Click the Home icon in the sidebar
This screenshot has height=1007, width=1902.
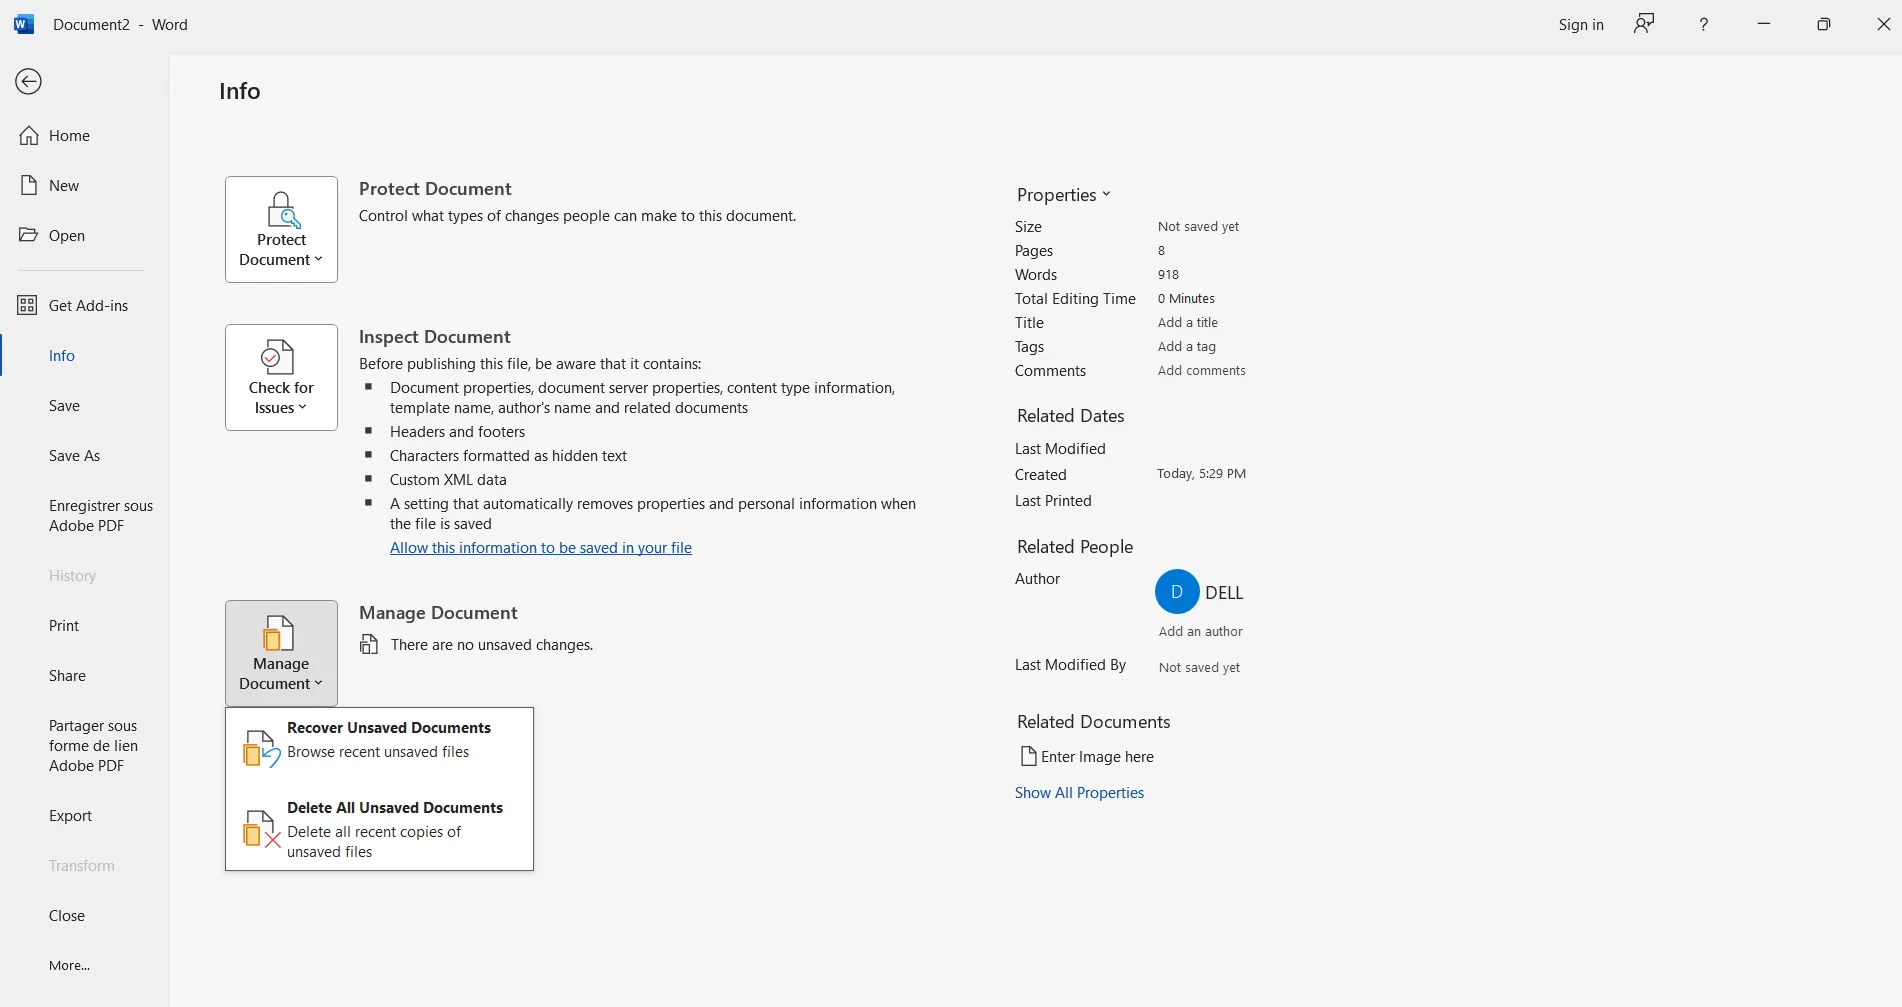(28, 134)
